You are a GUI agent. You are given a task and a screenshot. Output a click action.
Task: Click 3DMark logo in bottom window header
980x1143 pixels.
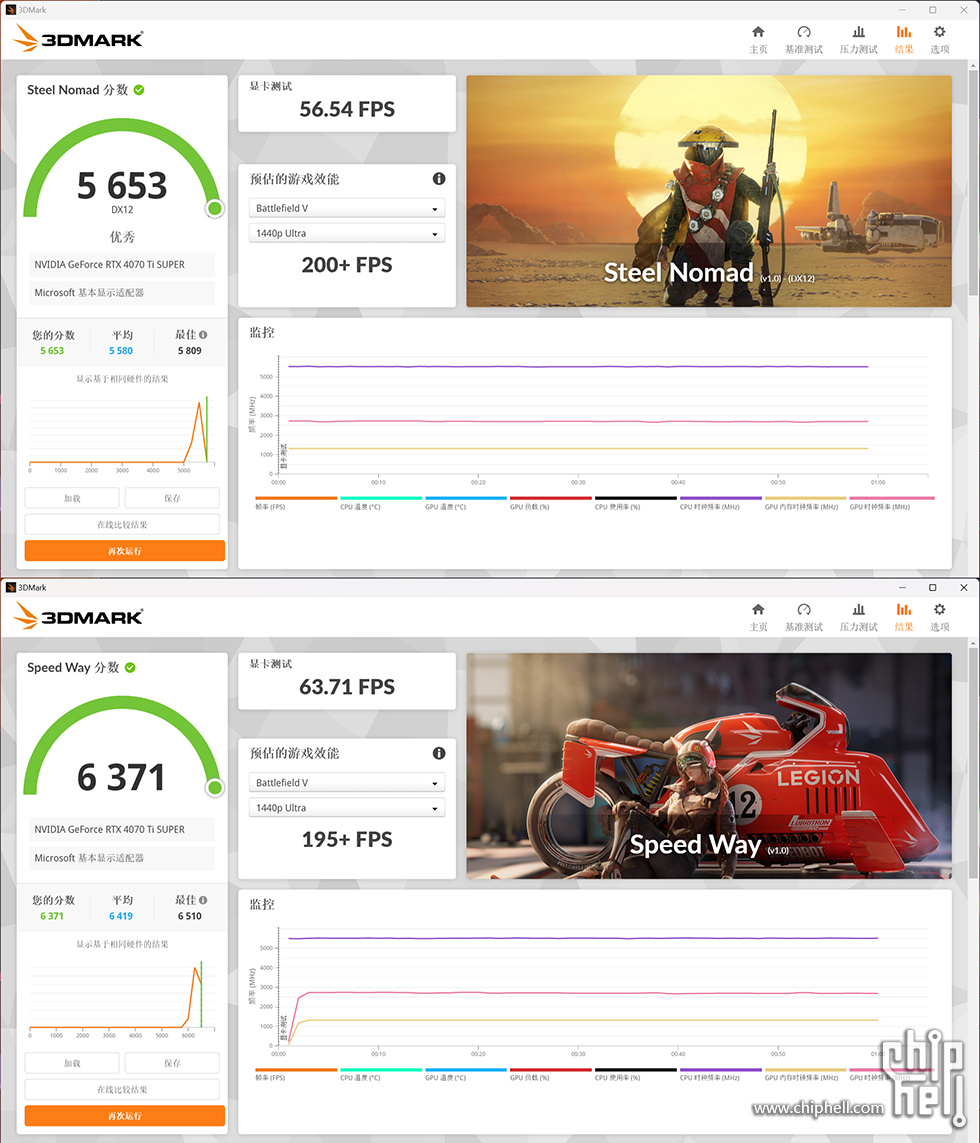coord(78,616)
